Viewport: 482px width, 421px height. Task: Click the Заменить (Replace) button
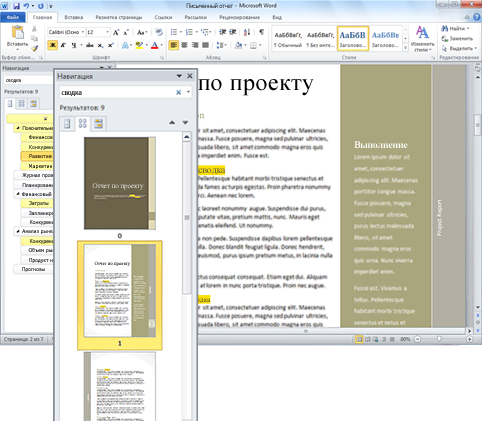[457, 38]
